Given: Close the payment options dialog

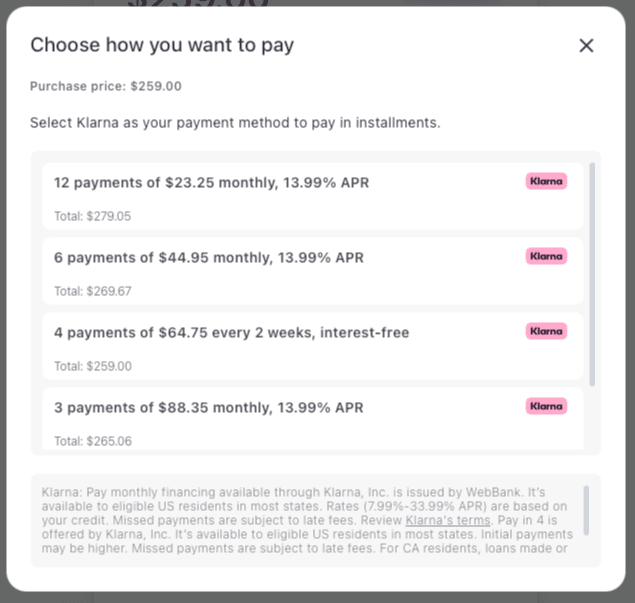Looking at the screenshot, I should click(586, 45).
